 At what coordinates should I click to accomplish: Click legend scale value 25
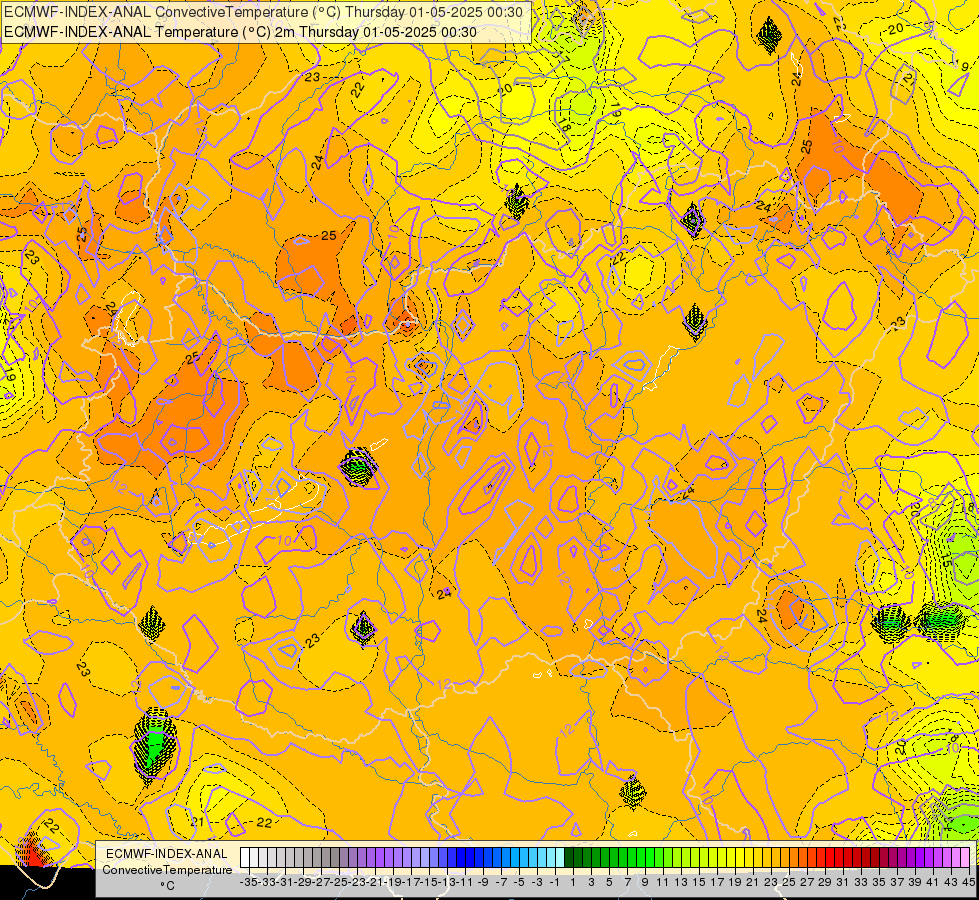pyautogui.click(x=789, y=882)
